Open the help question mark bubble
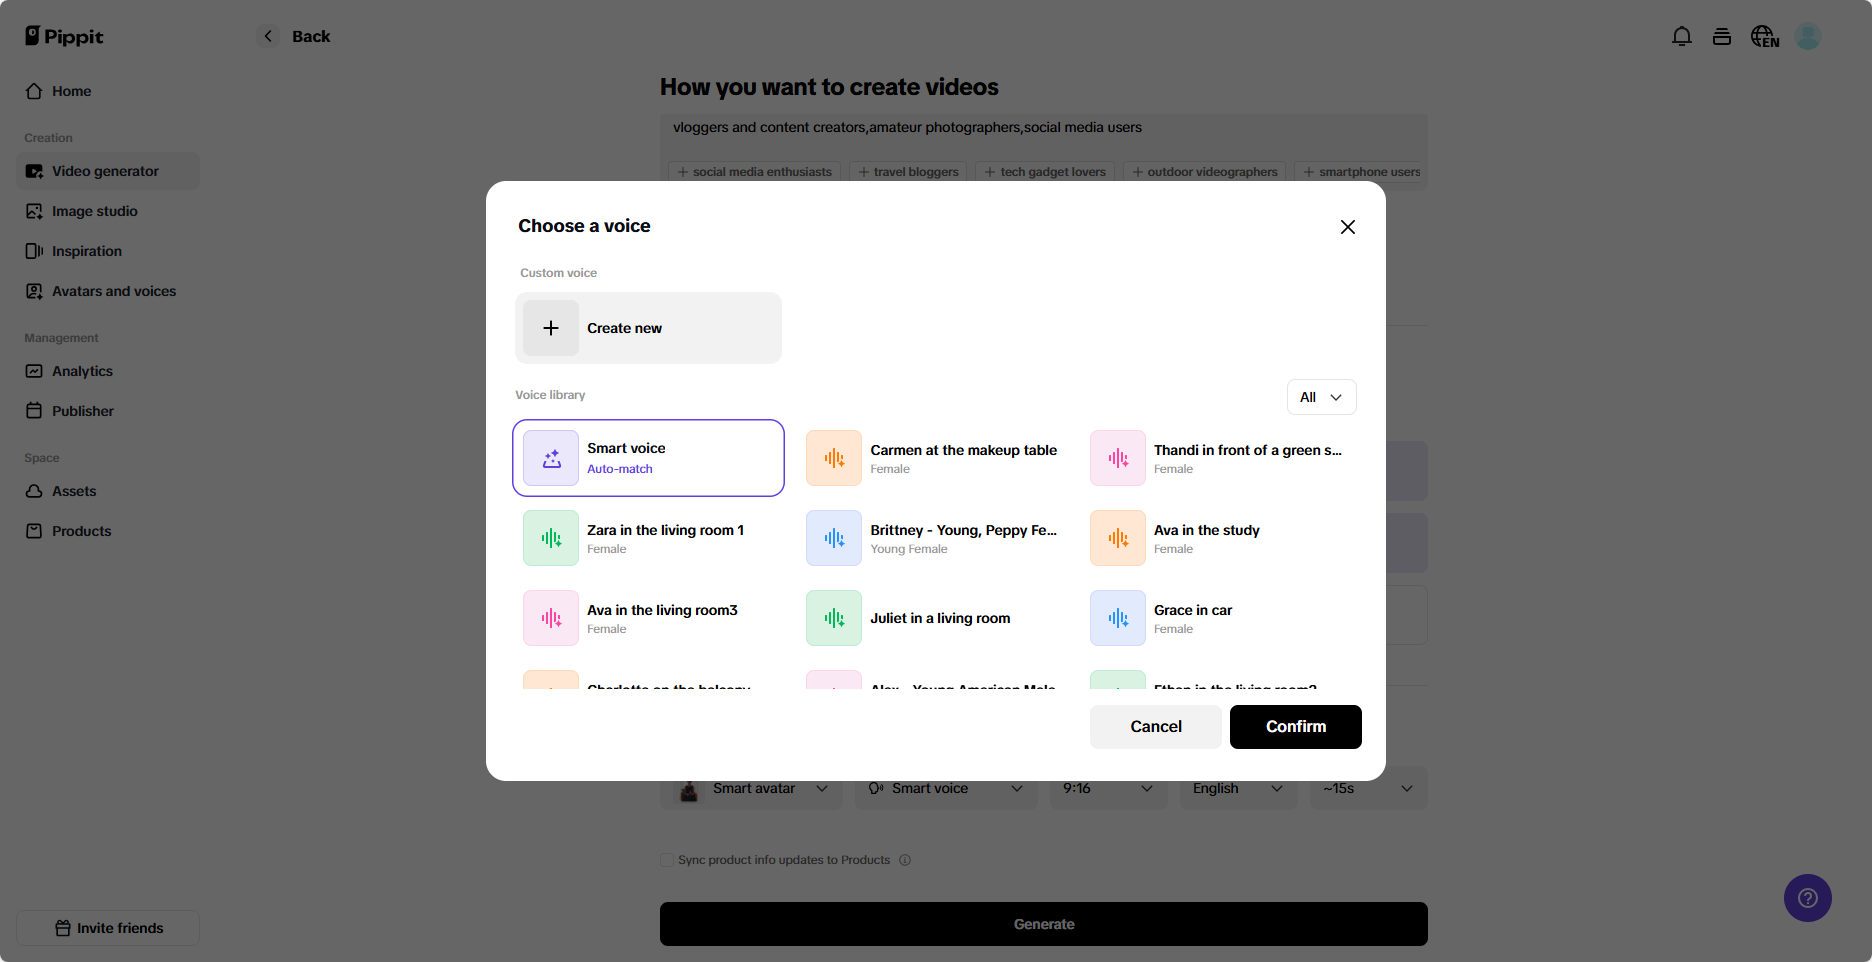This screenshot has height=962, width=1872. tap(1808, 898)
